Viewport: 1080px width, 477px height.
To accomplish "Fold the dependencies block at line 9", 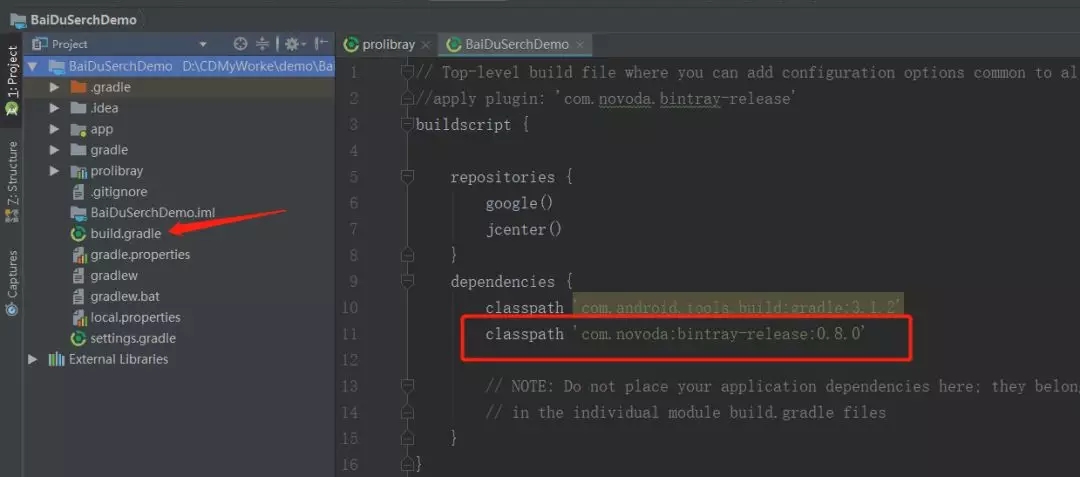I will coord(408,282).
